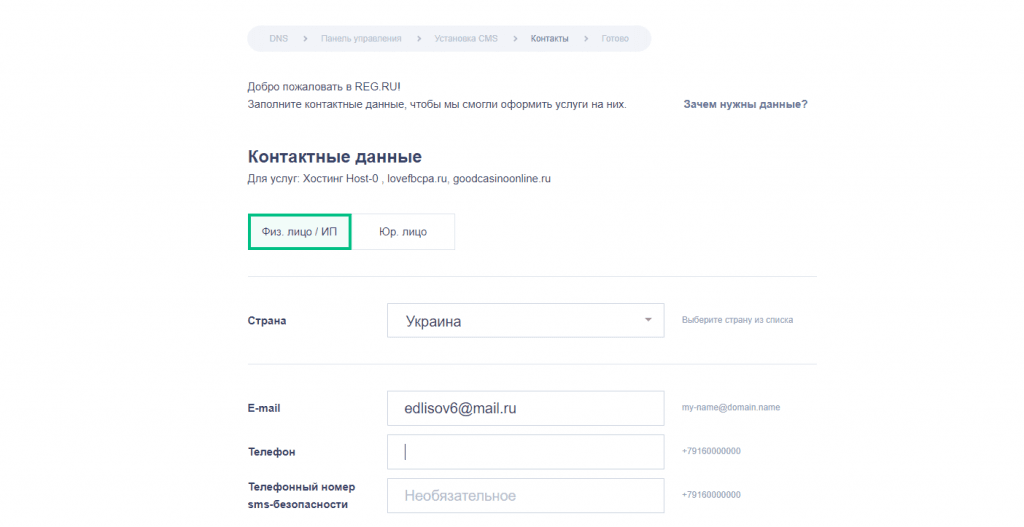
Task: Click the Контактные данные heading
Action: pyautogui.click(x=334, y=157)
